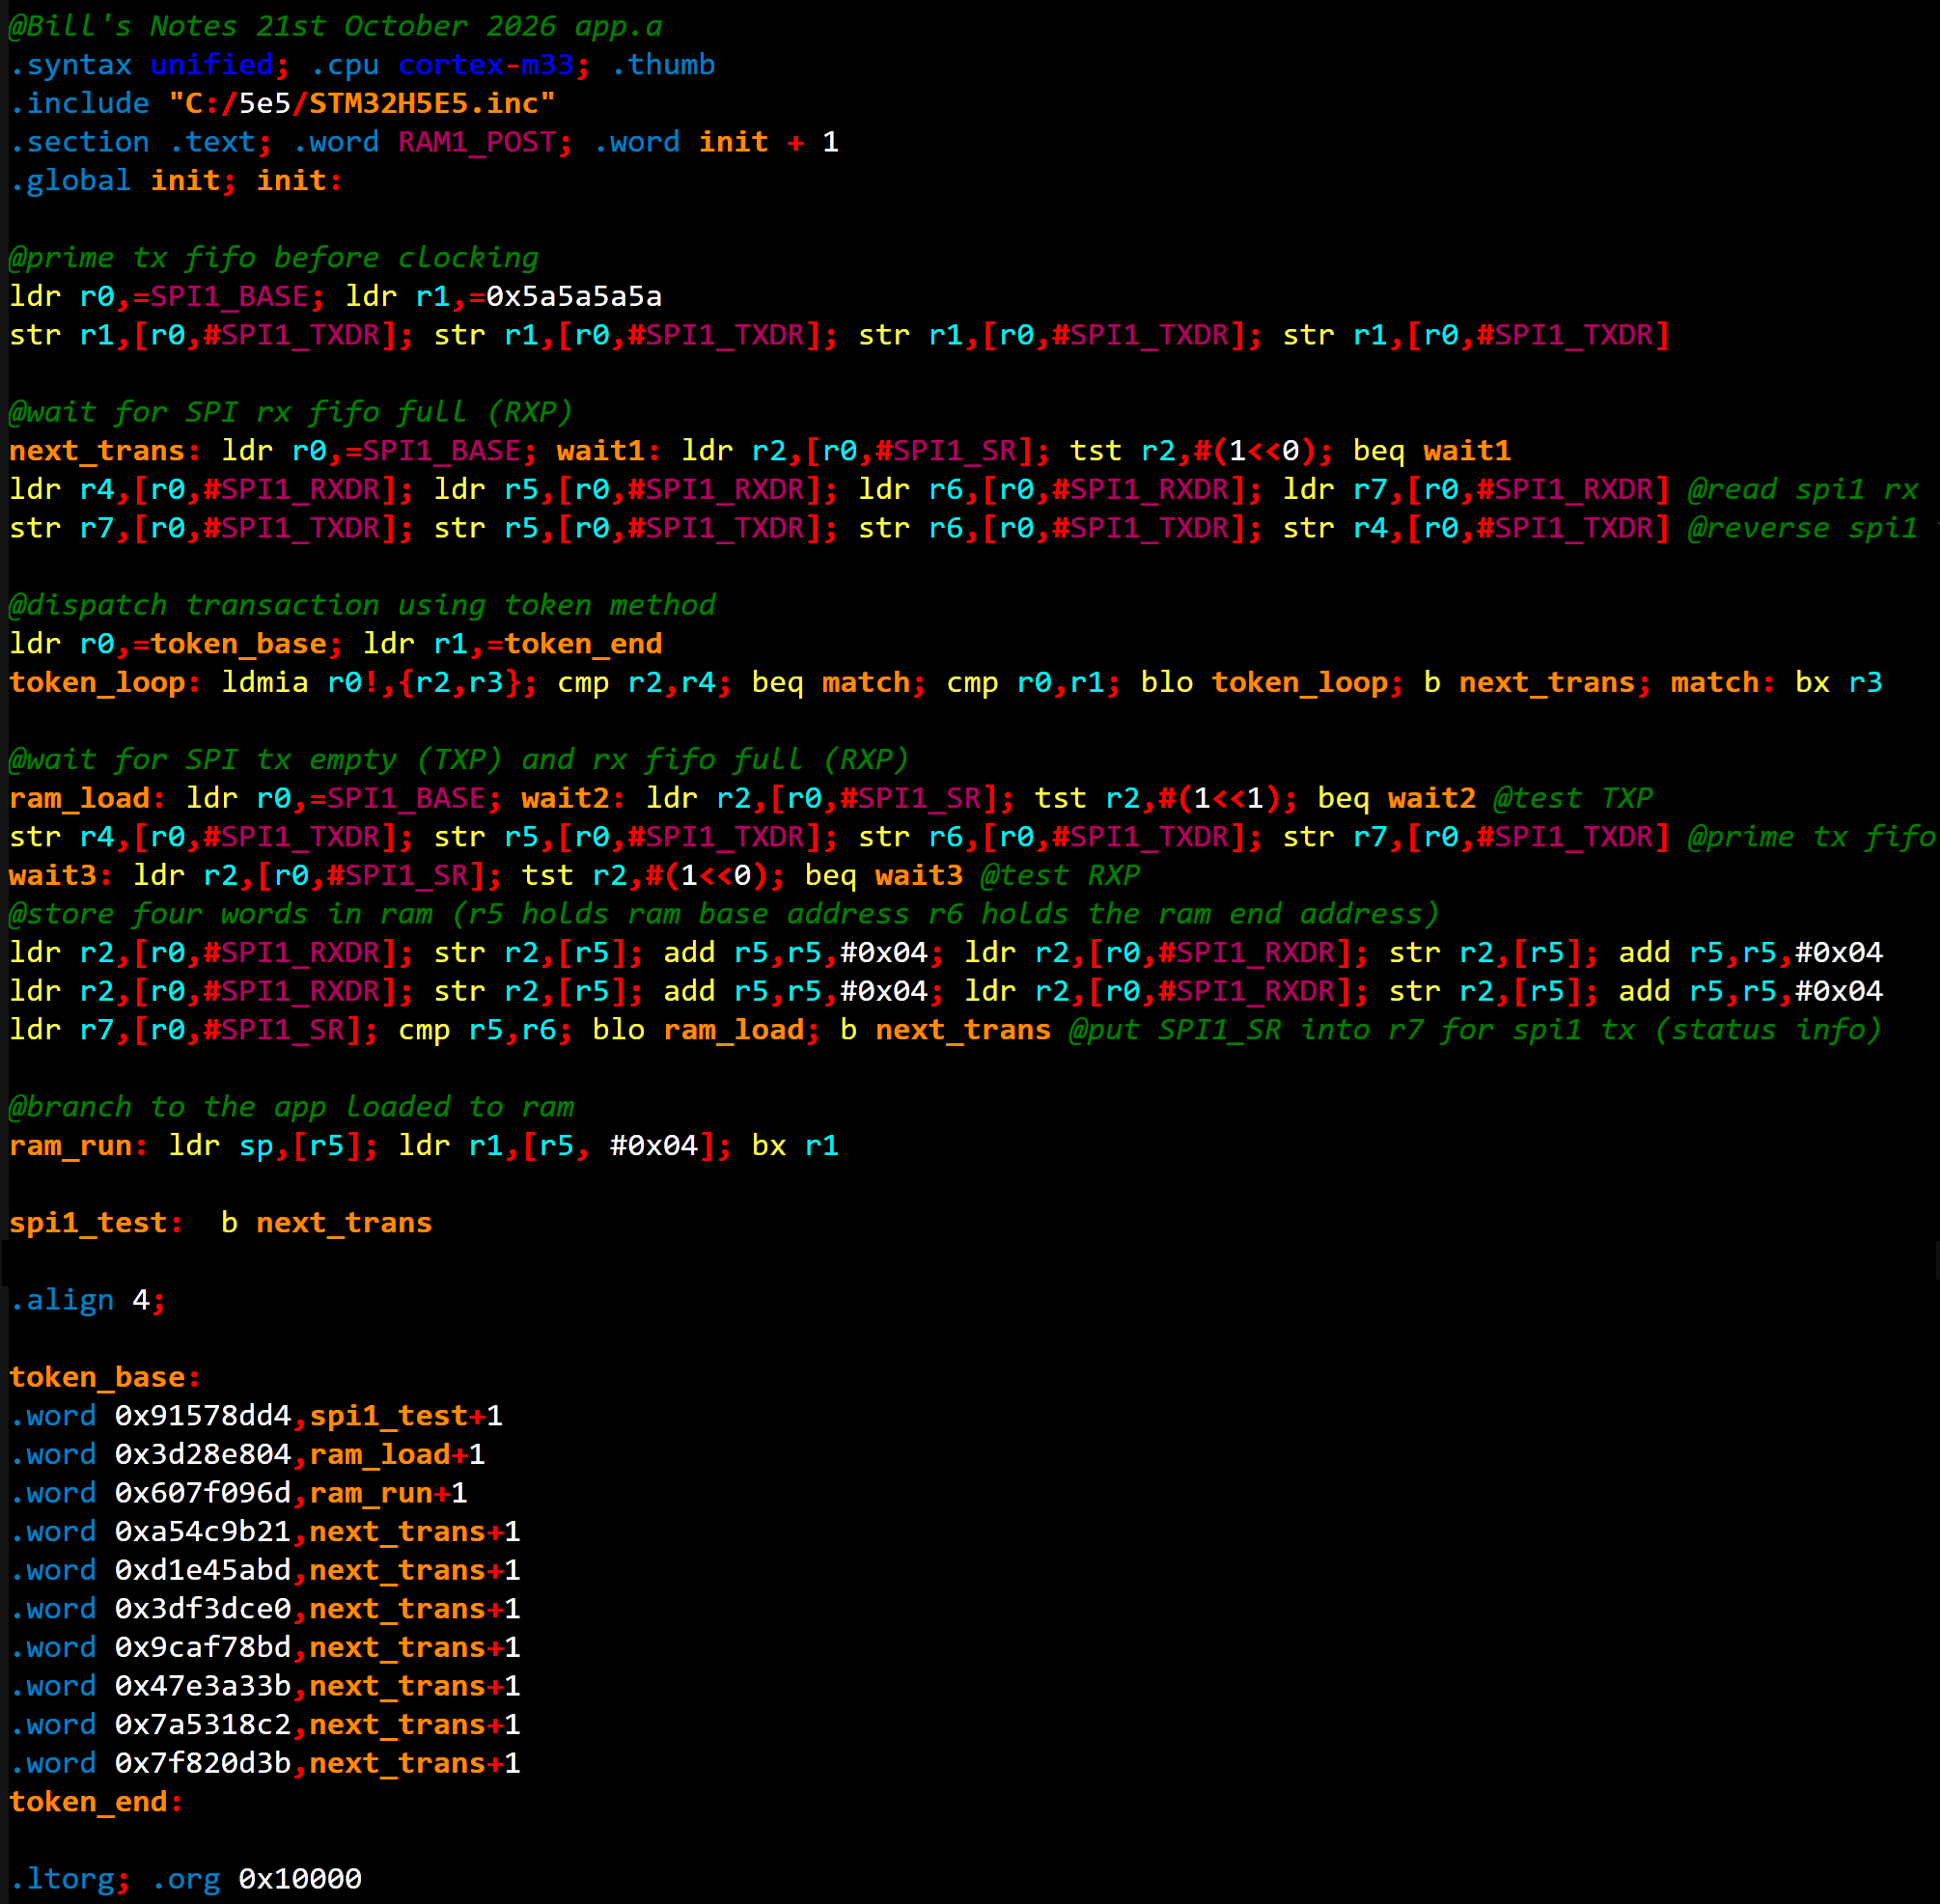Viewport: 1940px width, 1904px height.
Task: Click 'RAM1_POST' in the section line
Action: (477, 142)
